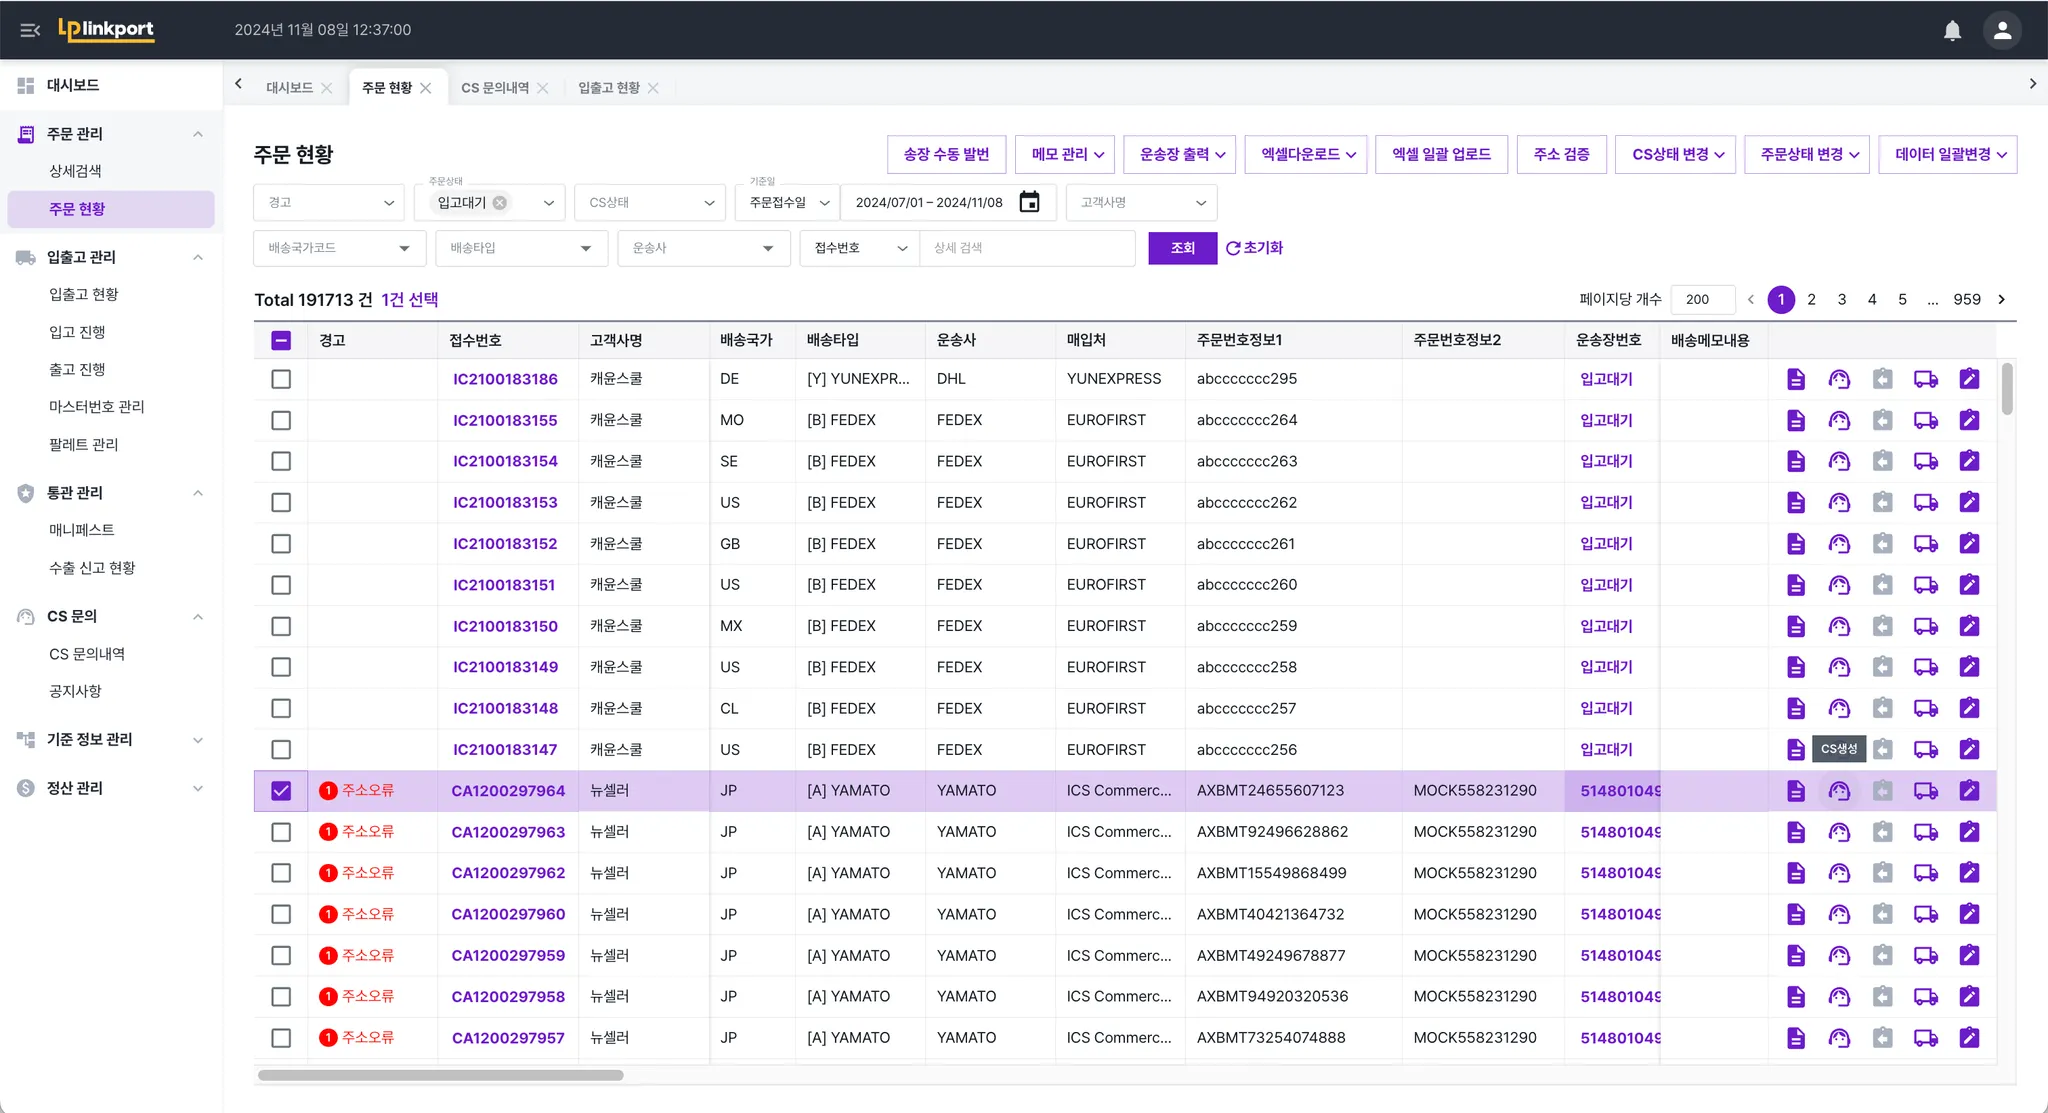Open document icon for order IC2100183186
The width and height of the screenshot is (2048, 1113).
(1796, 379)
